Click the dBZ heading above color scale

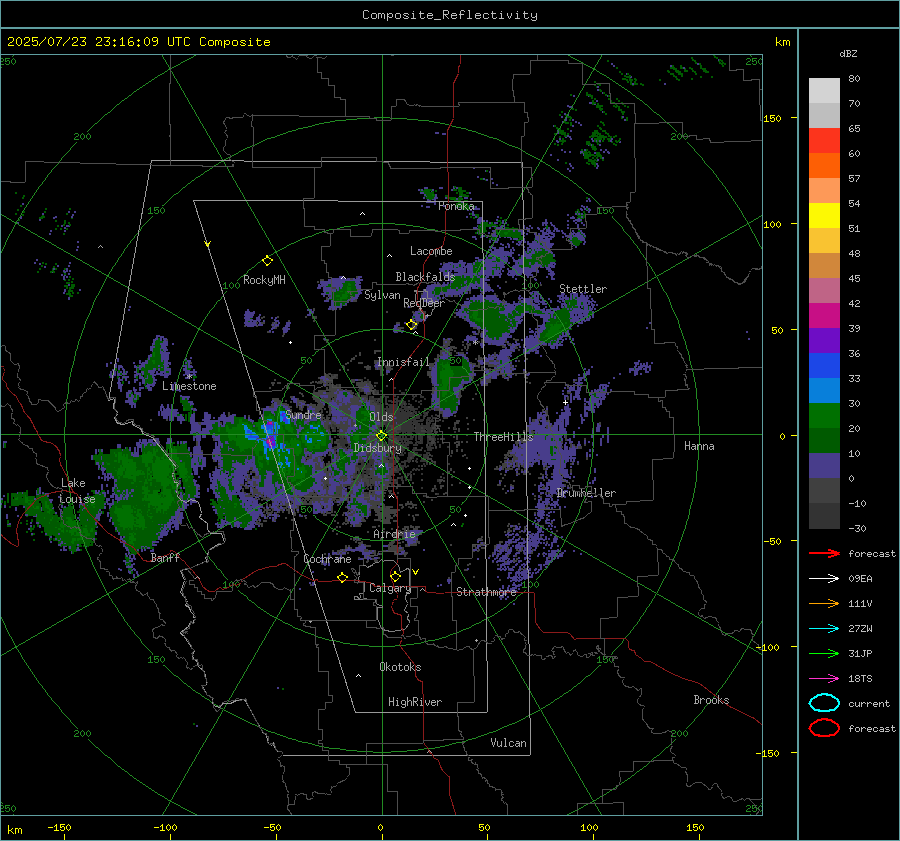pos(848,54)
